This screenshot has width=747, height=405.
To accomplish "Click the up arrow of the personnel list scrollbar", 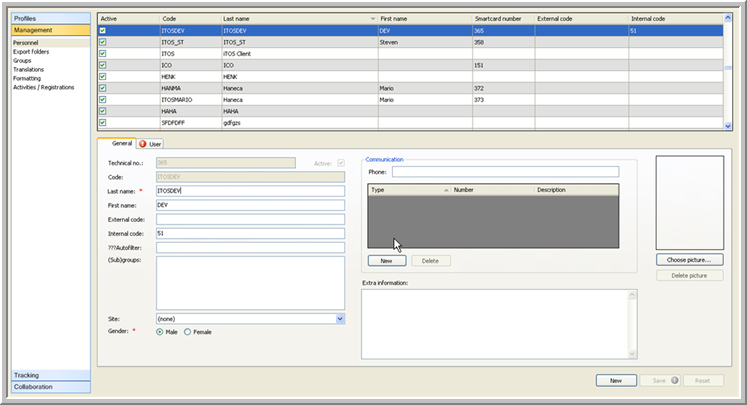I will coord(730,18).
